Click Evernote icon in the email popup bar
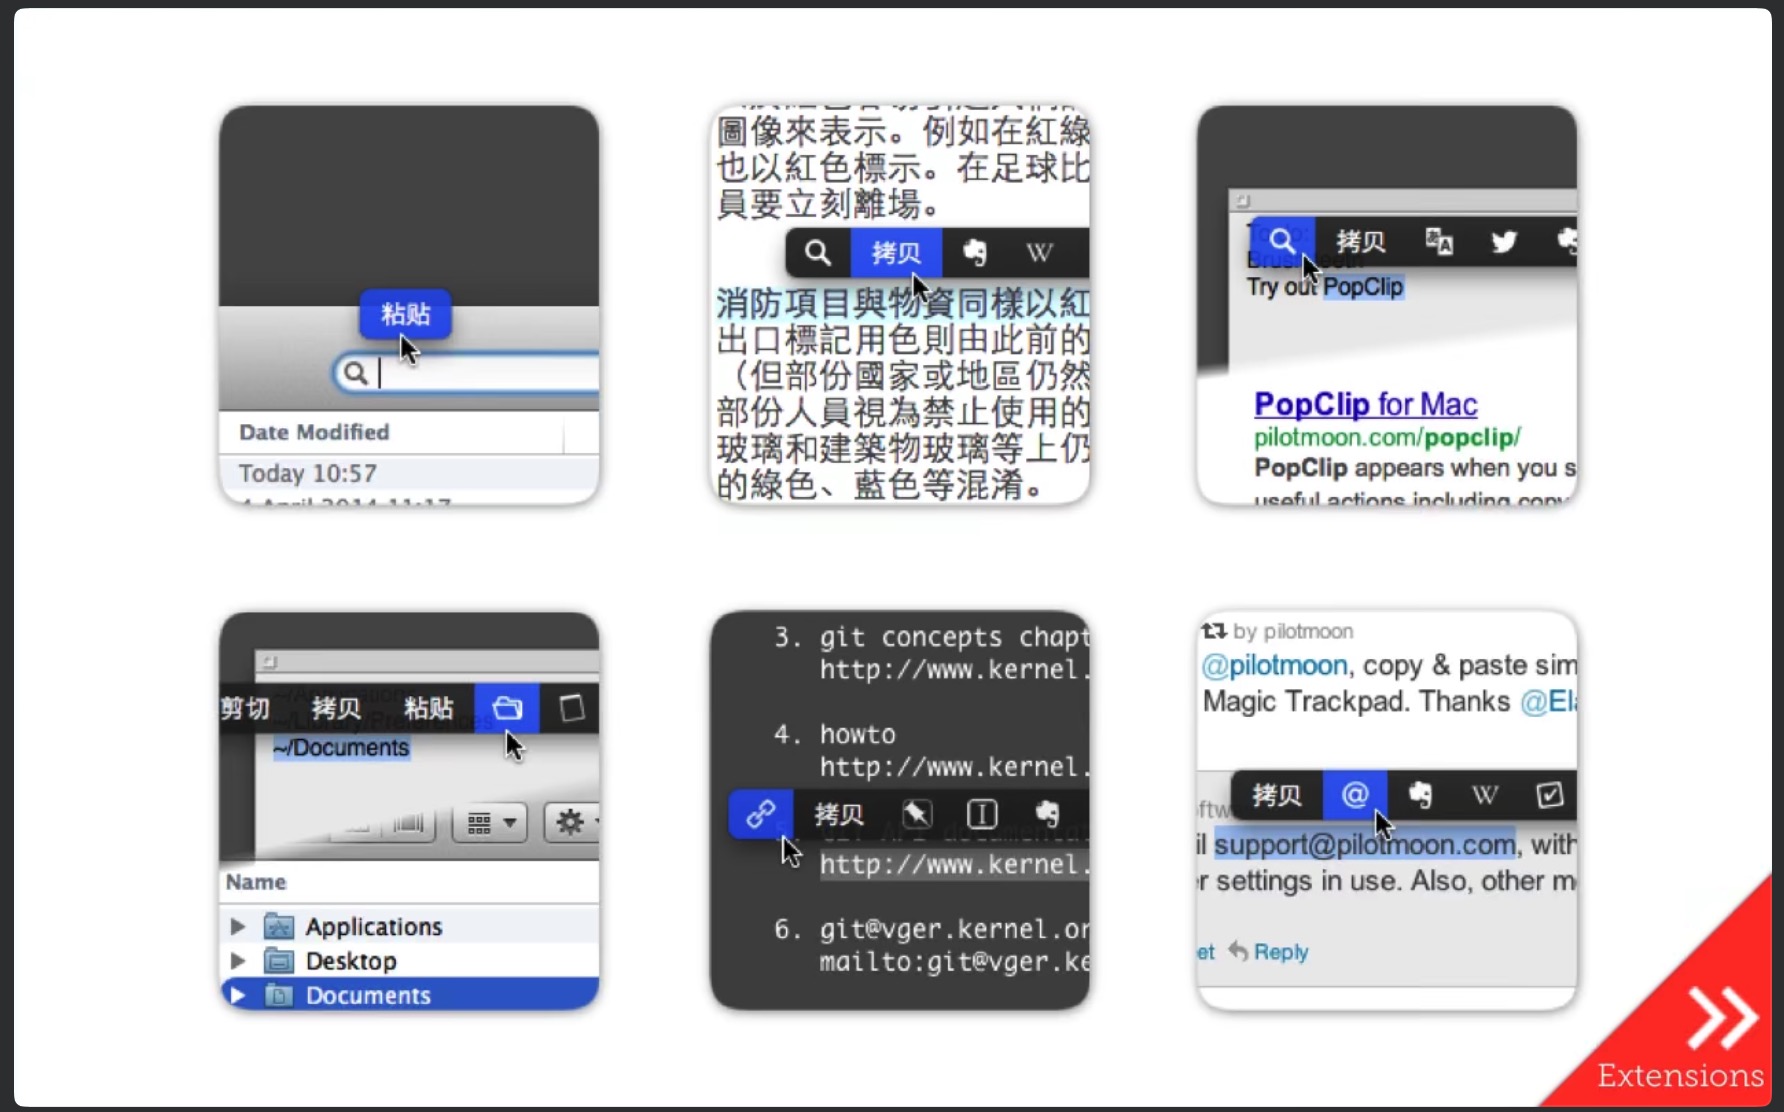Viewport: 1784px width, 1112px height. (x=1420, y=795)
